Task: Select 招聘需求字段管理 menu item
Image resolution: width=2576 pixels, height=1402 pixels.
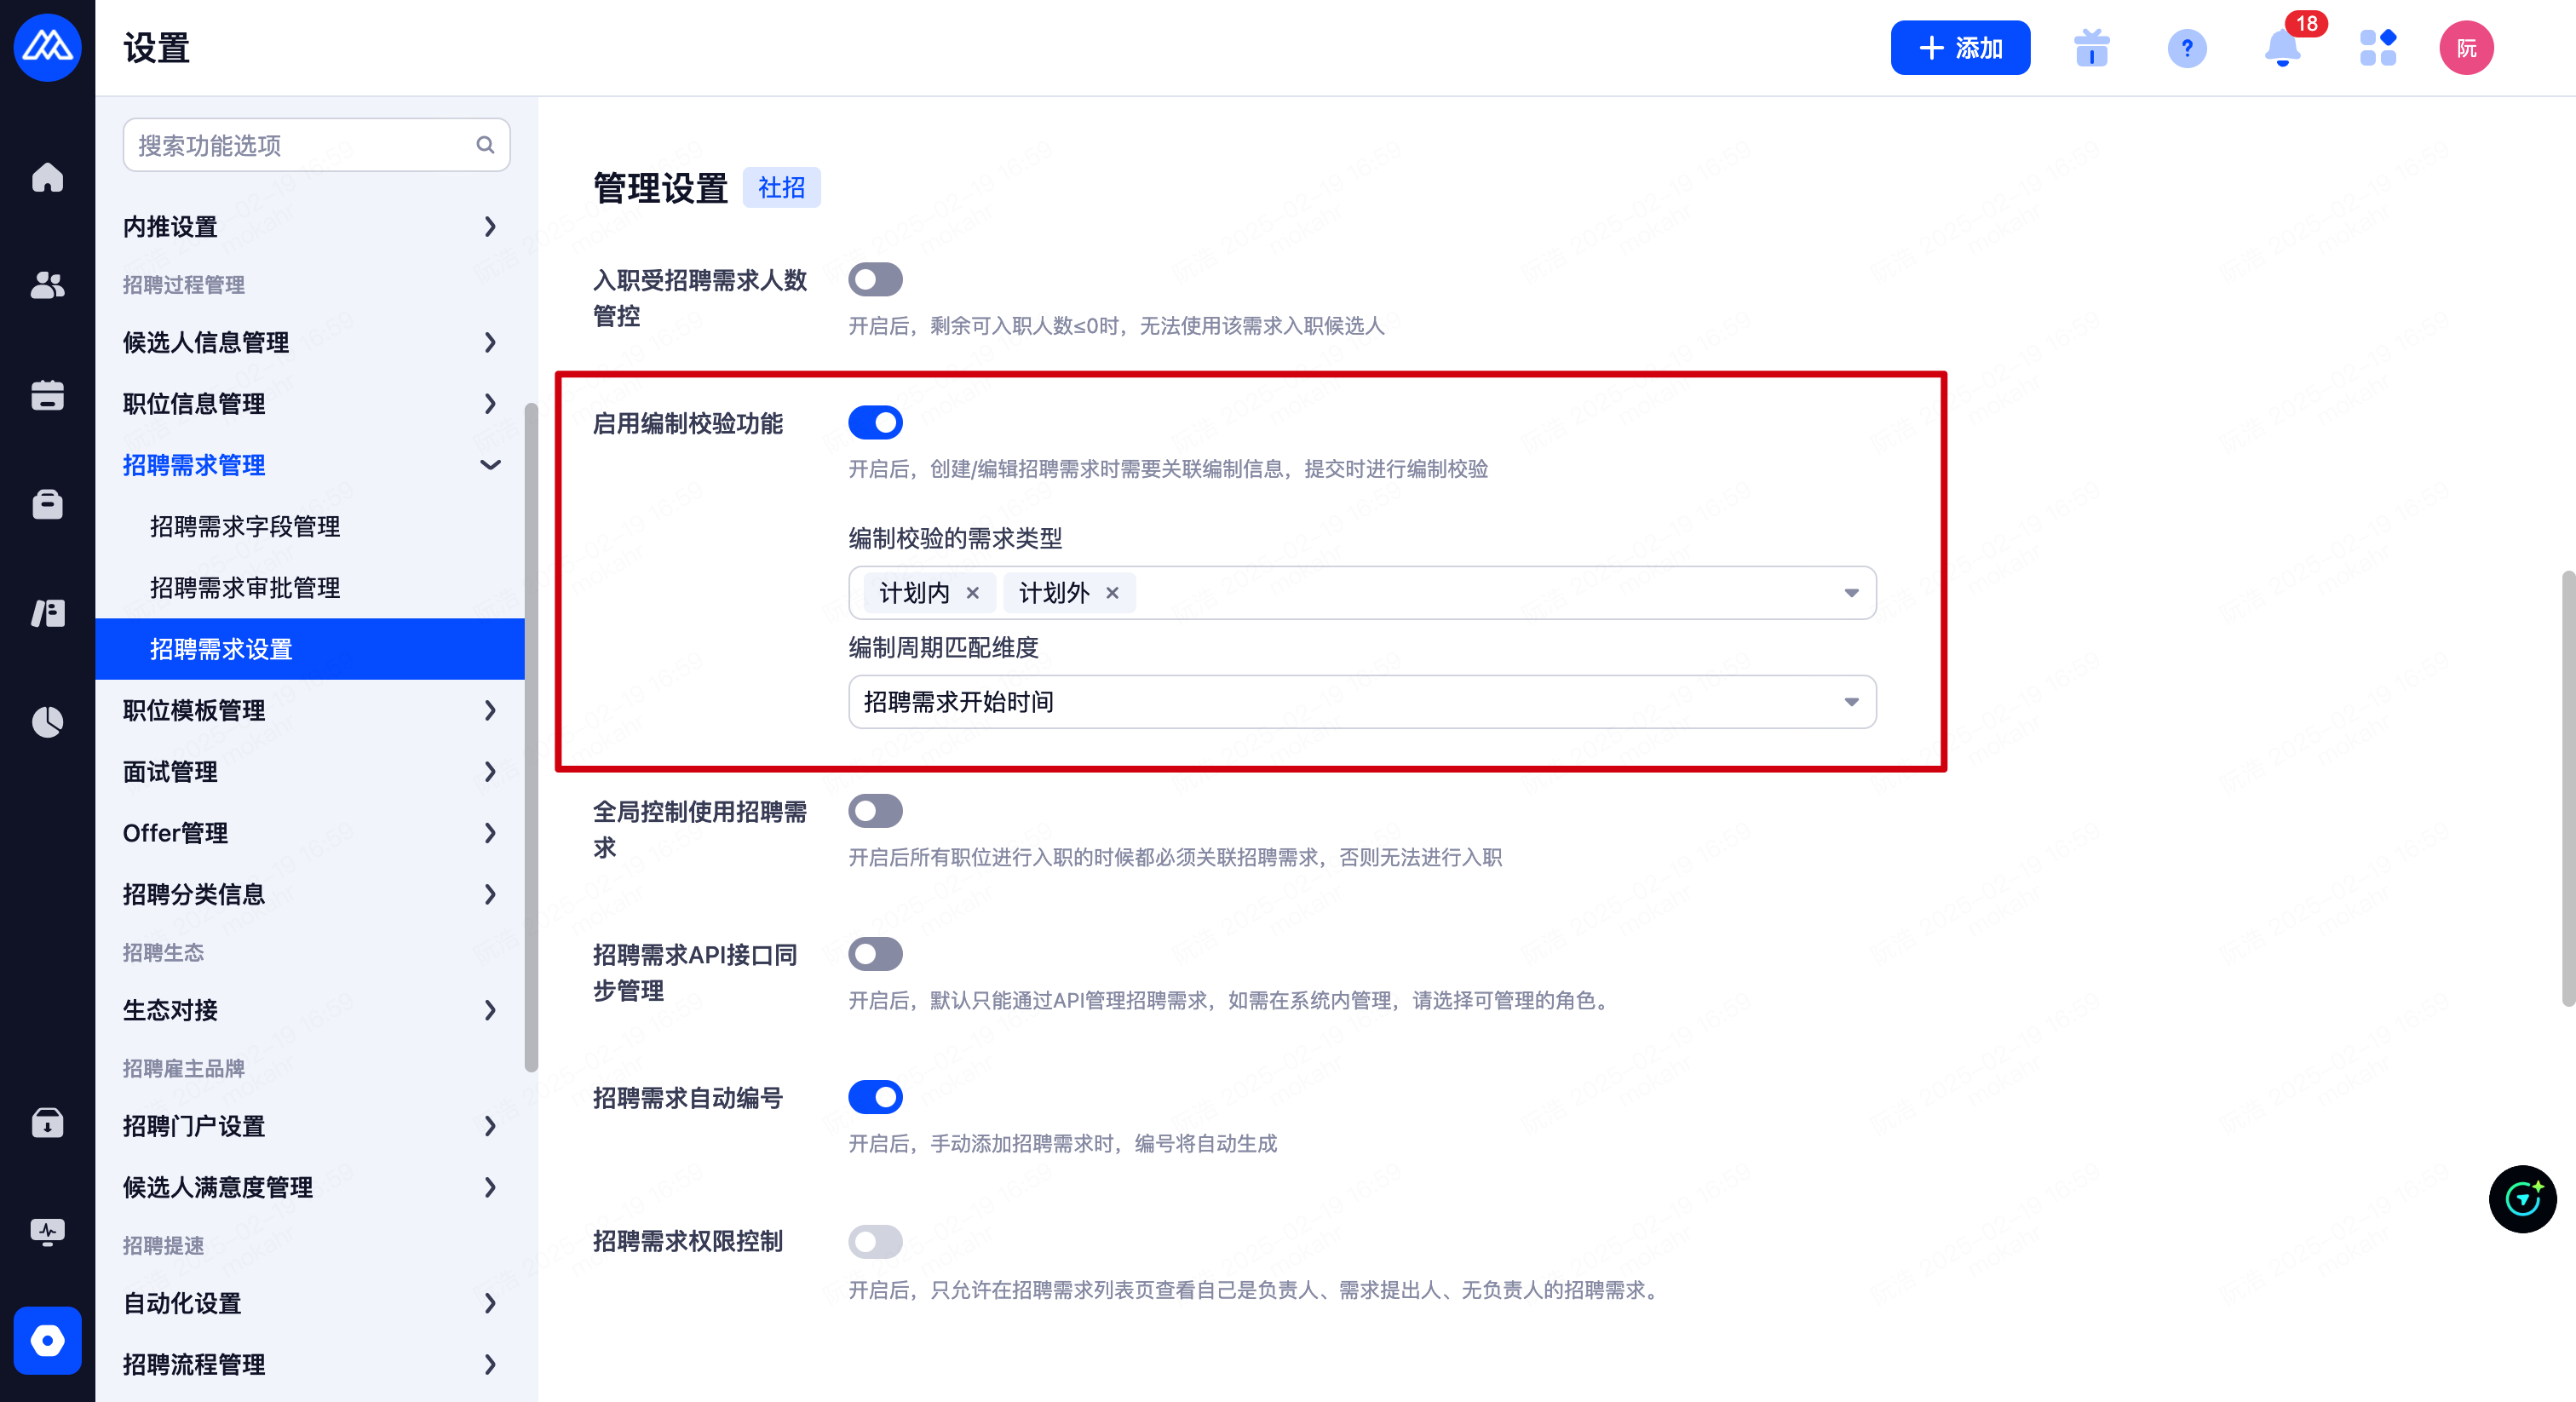Action: coord(245,526)
